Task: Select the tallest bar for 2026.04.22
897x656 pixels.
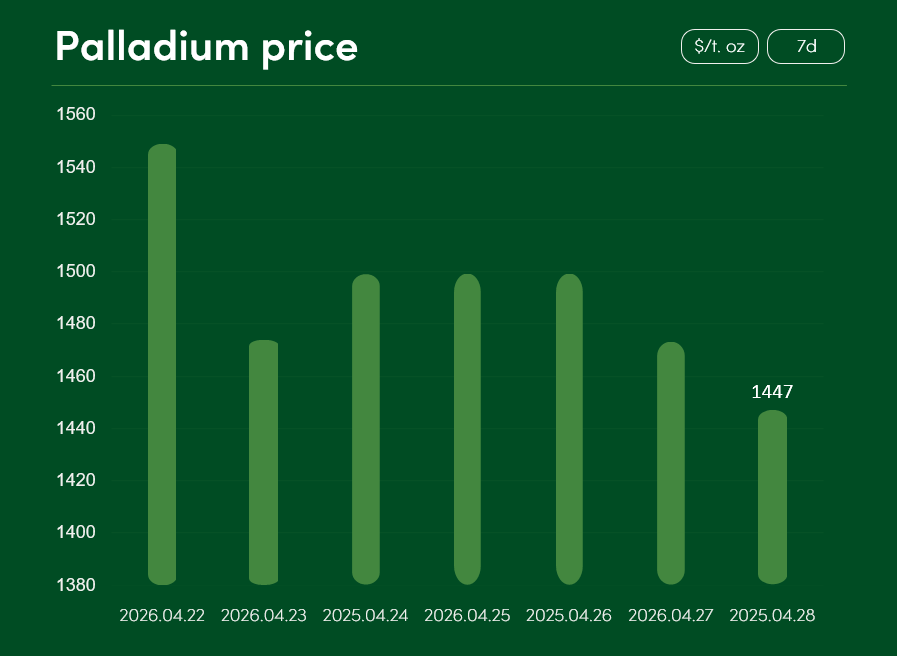Action: tap(162, 364)
